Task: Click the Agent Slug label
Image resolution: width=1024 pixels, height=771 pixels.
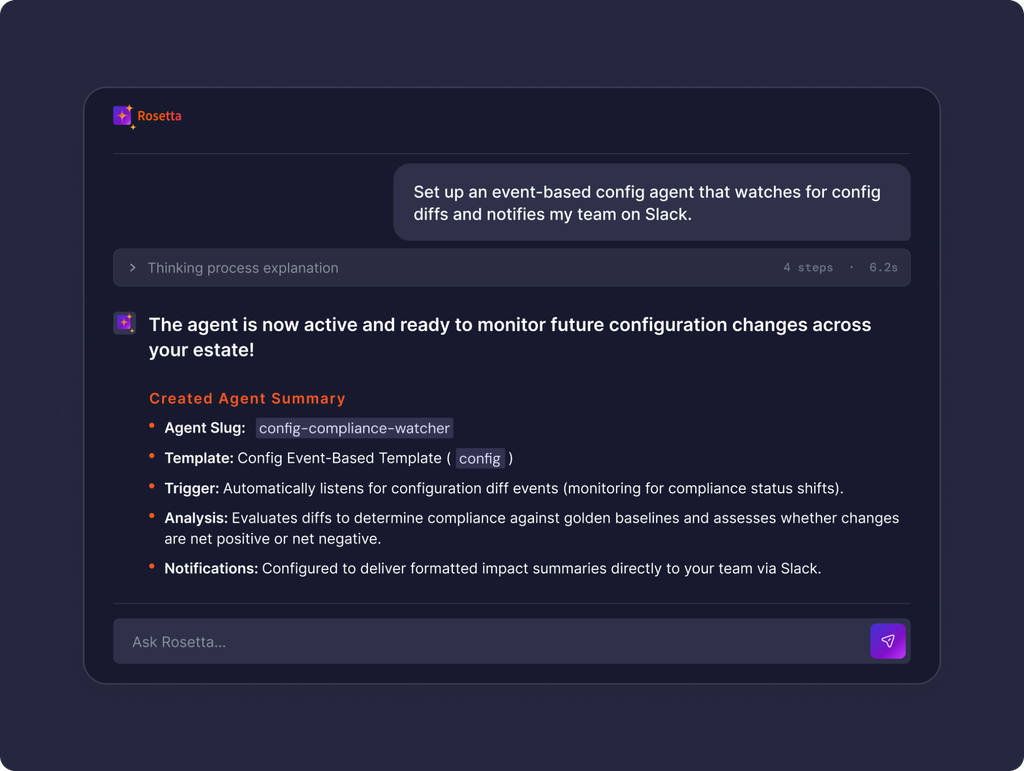Action: [x=204, y=428]
